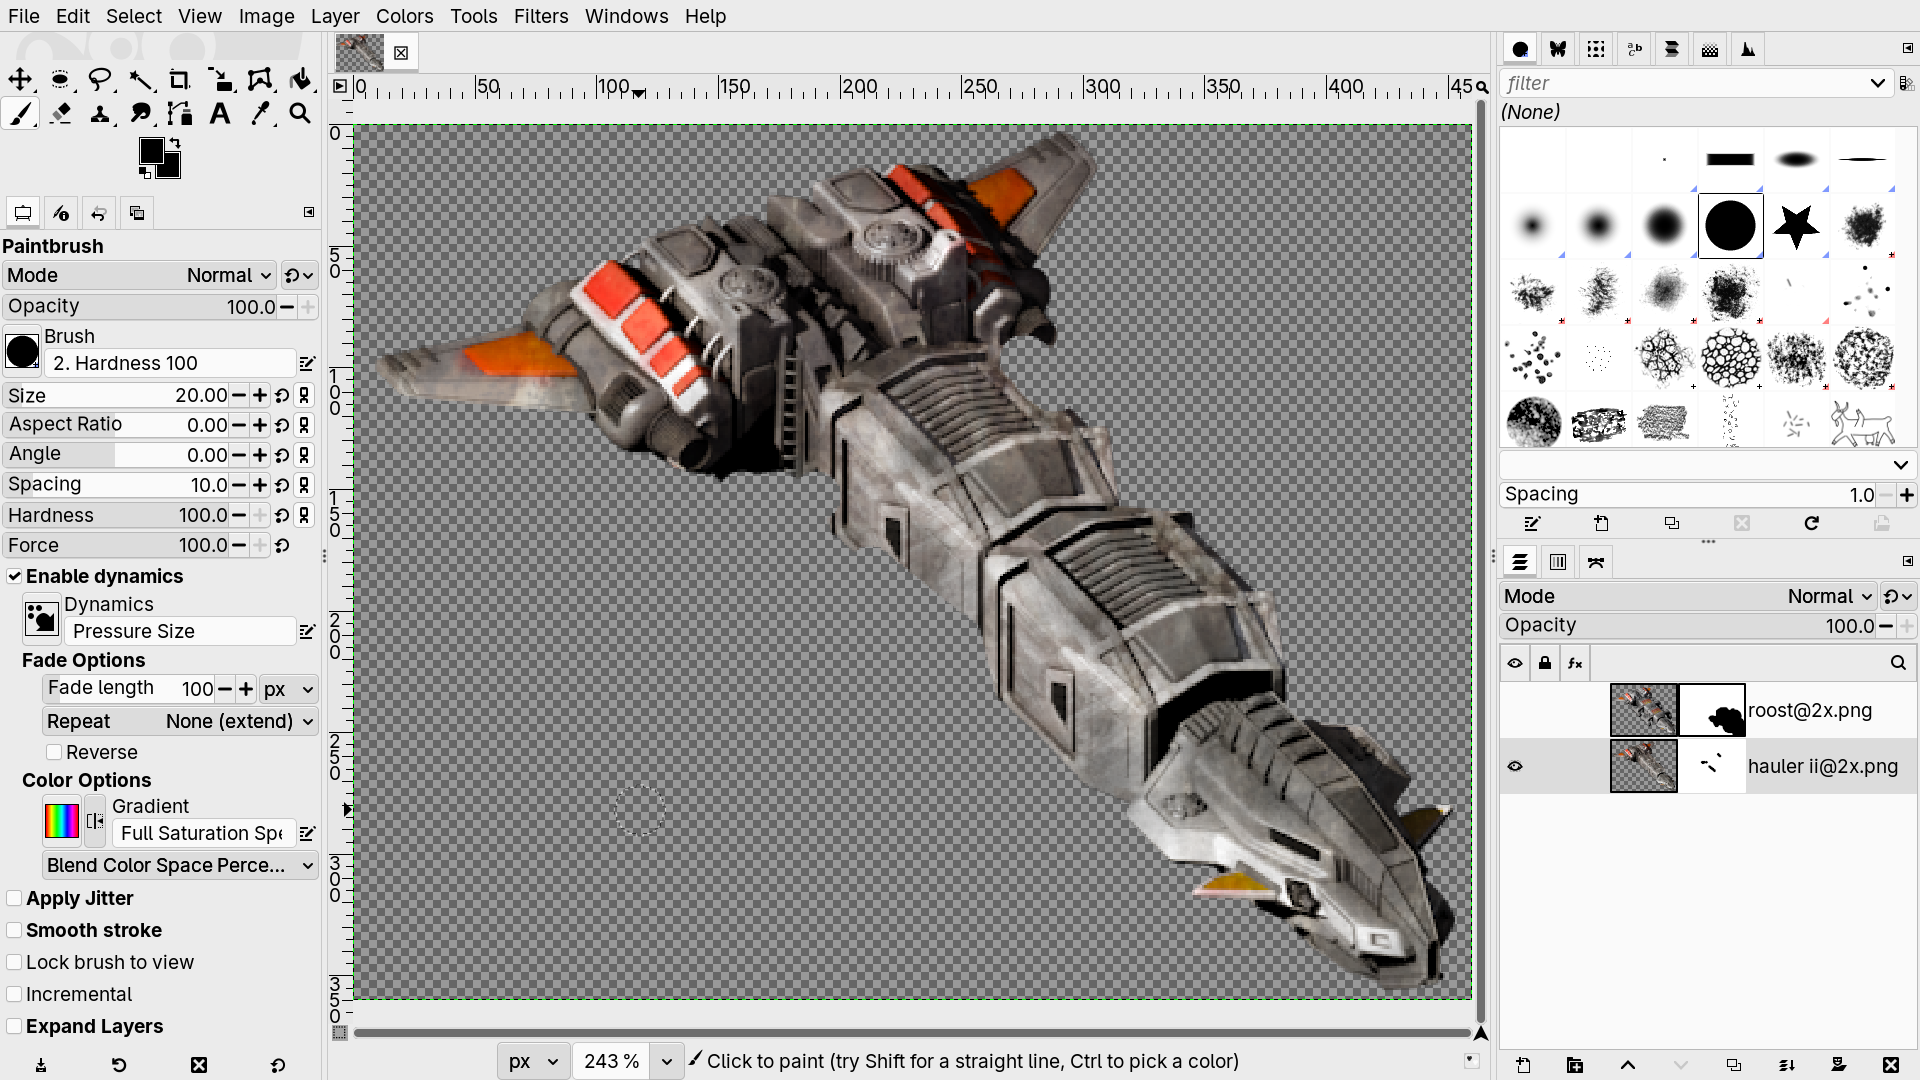Select the Color Picker tool
Screen dimensions: 1920x1080
(260, 114)
